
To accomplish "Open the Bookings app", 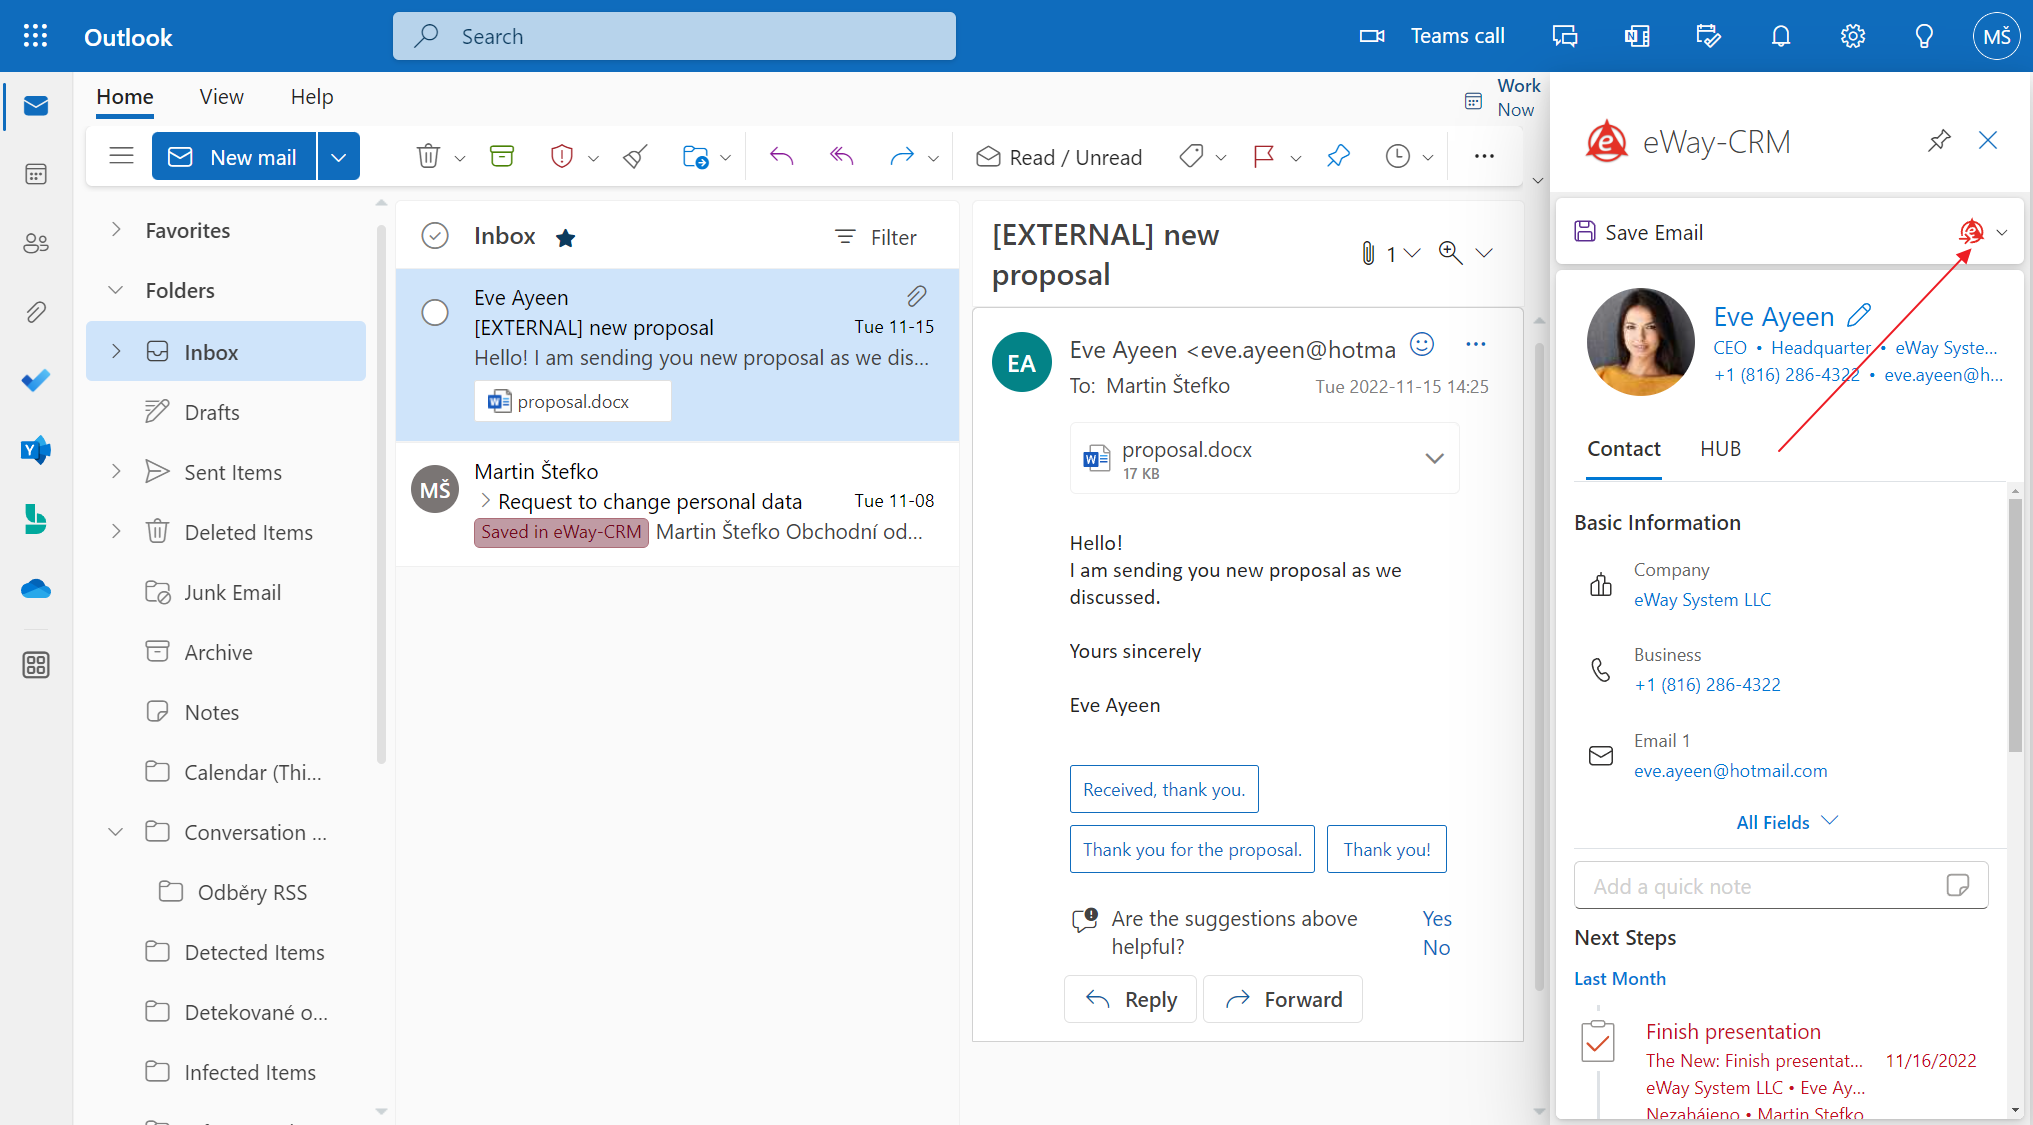I will pos(36,519).
